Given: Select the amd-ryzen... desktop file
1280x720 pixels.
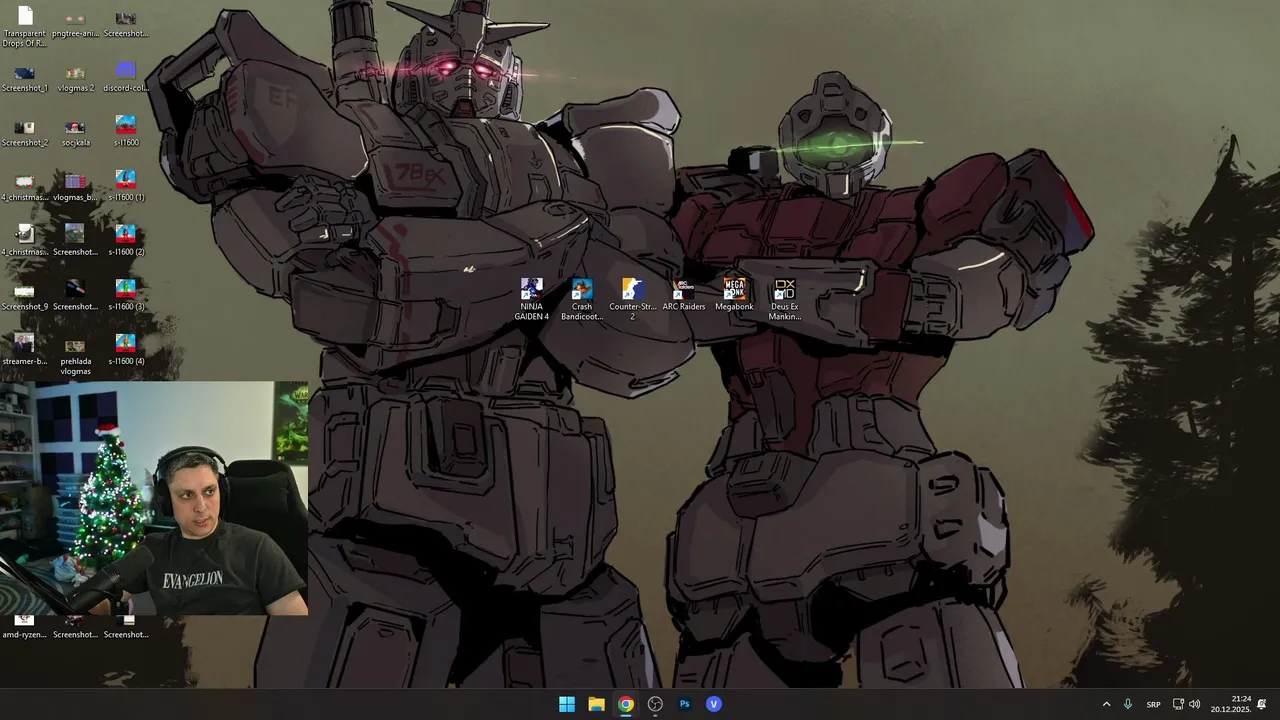Looking at the screenshot, I should [x=25, y=628].
